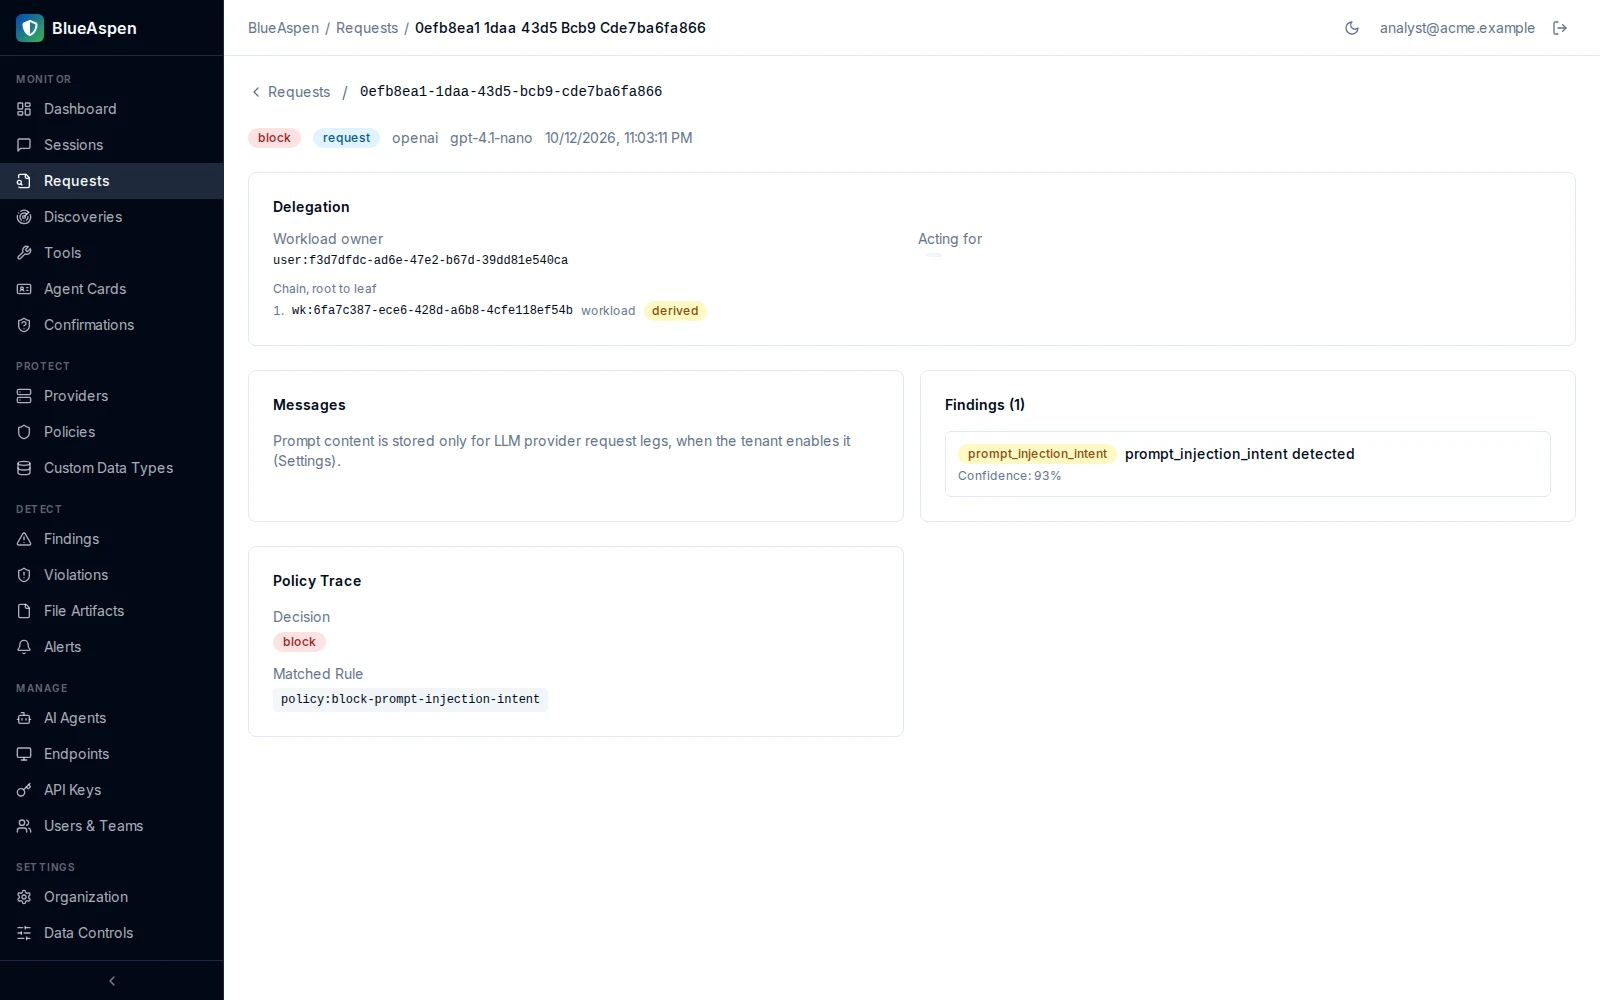Click BlueAspen breadcrumb link
The width and height of the screenshot is (1600, 1000).
coord(283,28)
